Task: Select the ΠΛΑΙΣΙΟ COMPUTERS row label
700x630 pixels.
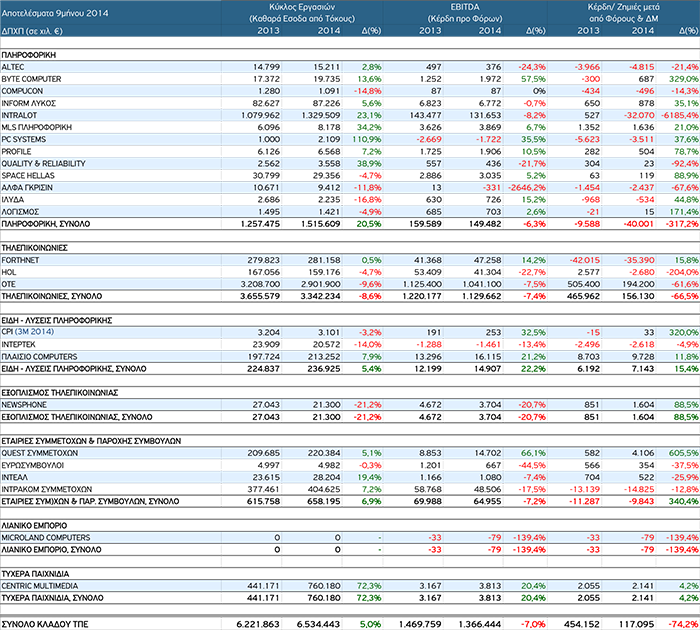Action: pyautogui.click(x=39, y=357)
